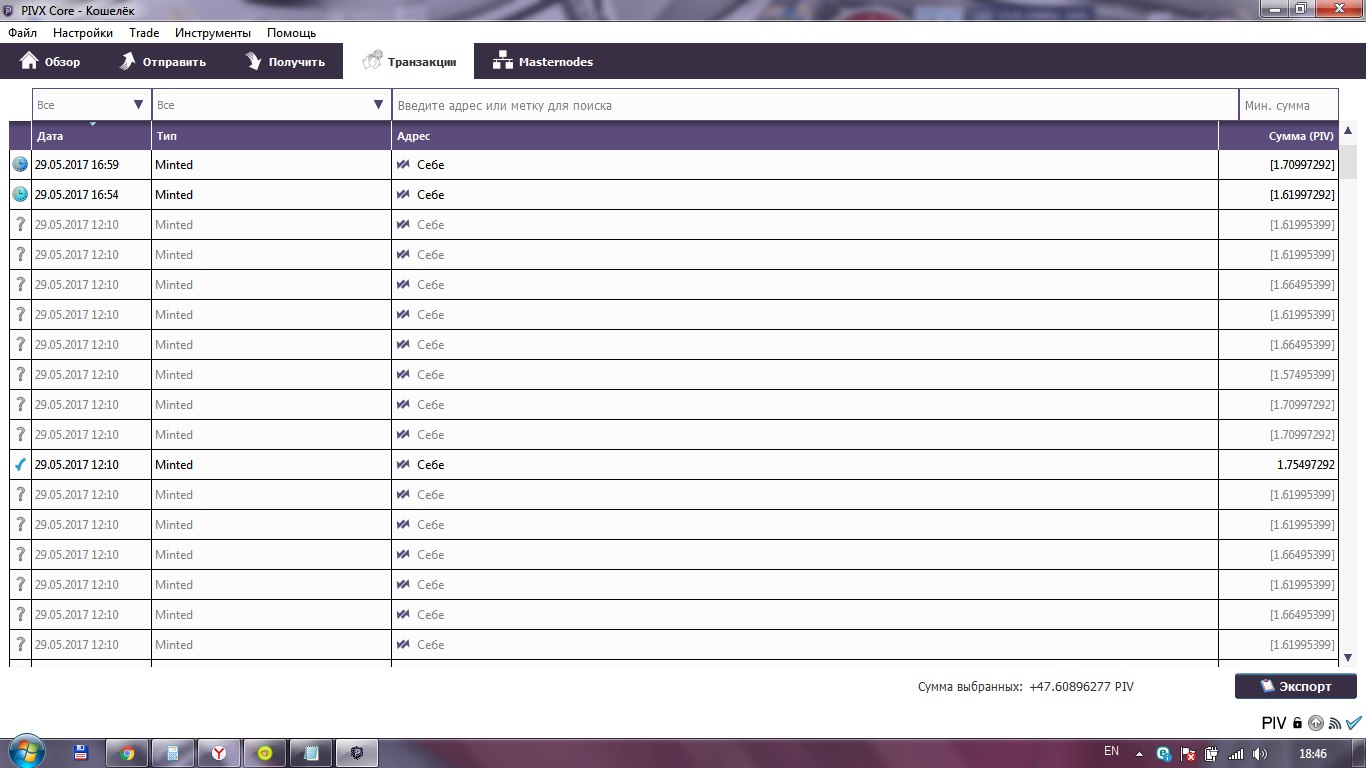Click the clock status icon of the 16:54 transaction
Screen dimensions: 1366x768
pos(20,194)
